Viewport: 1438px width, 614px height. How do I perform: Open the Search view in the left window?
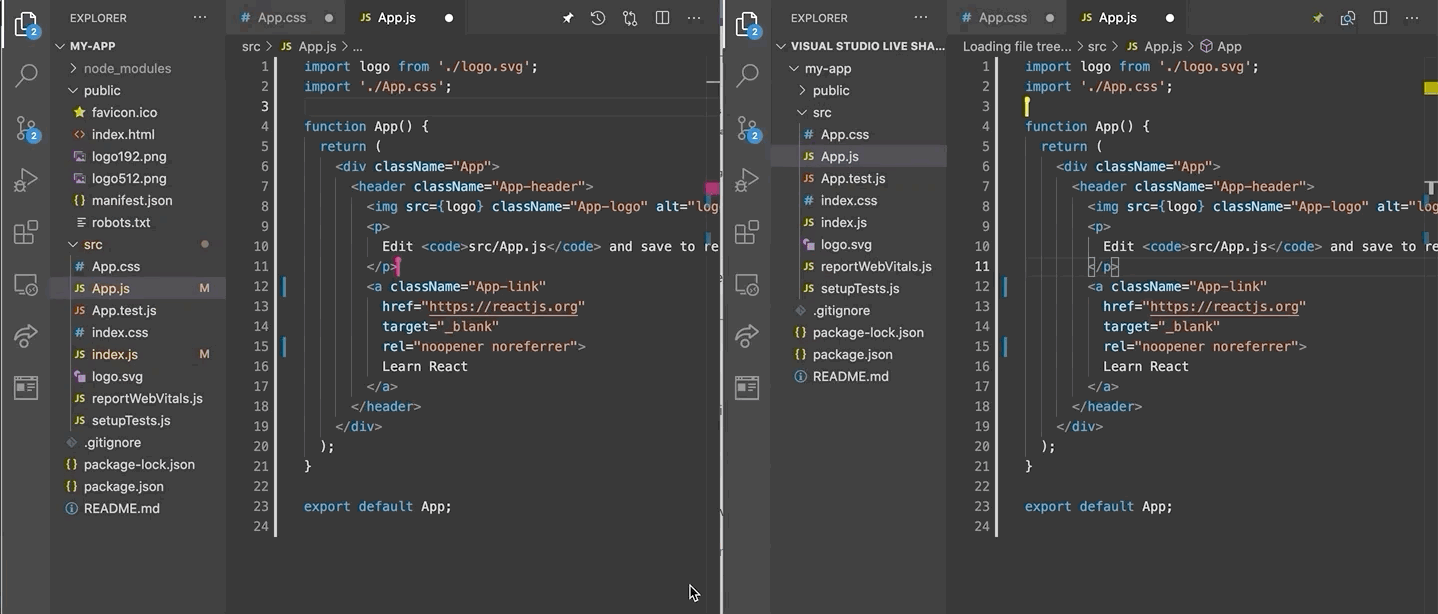pyautogui.click(x=26, y=75)
